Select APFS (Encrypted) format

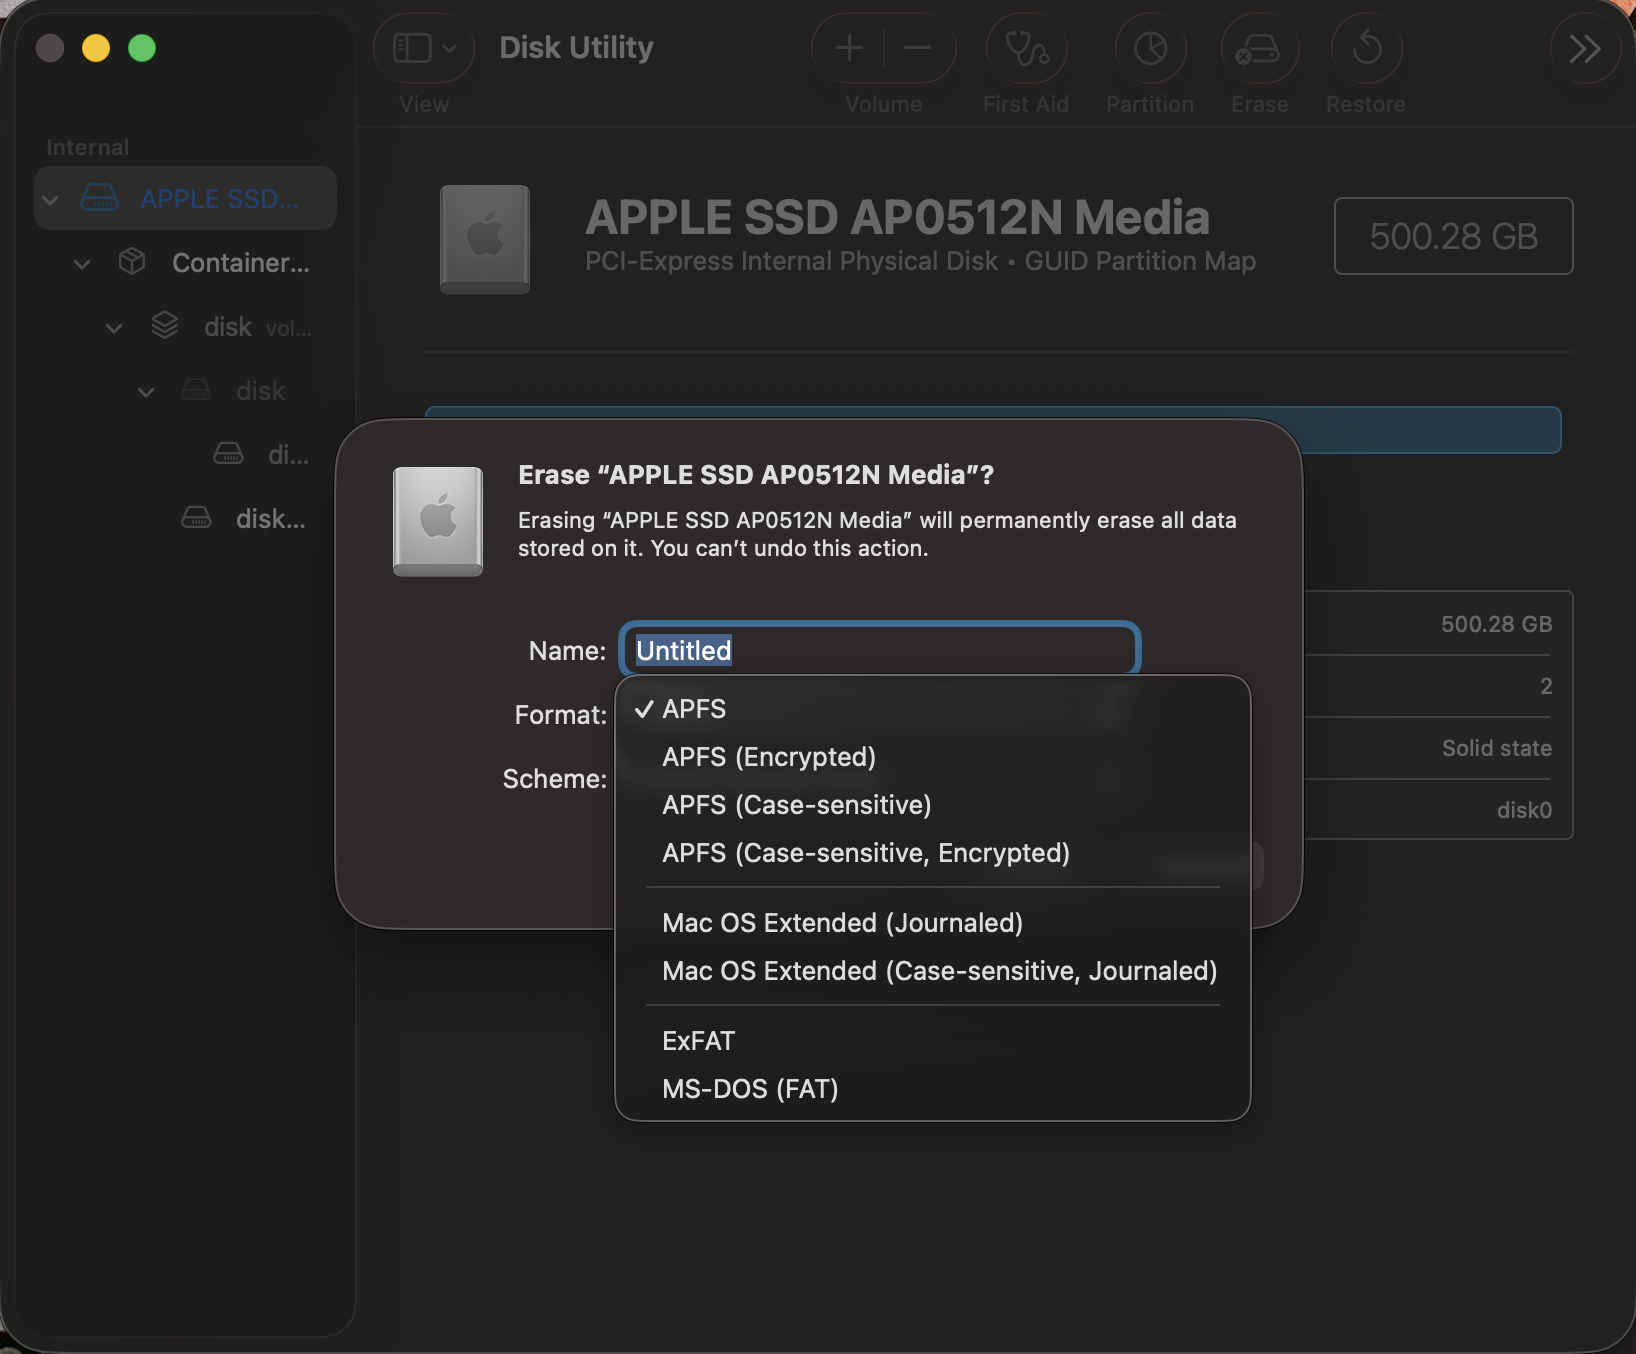[768, 757]
